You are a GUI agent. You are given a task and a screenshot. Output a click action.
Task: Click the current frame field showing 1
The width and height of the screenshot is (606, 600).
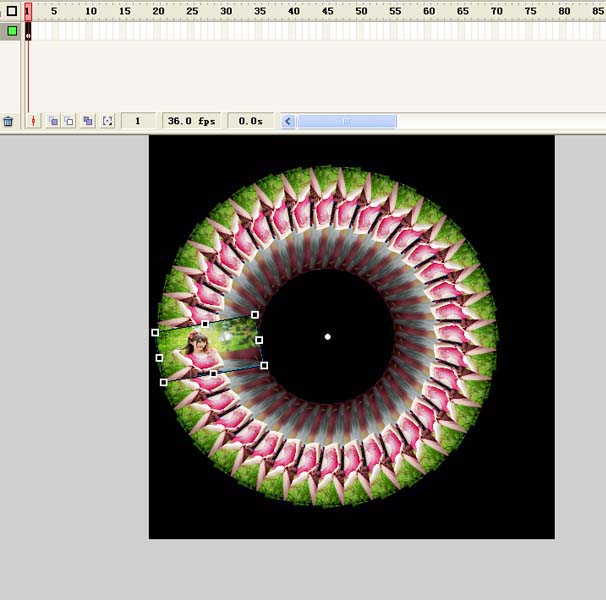tap(138, 121)
